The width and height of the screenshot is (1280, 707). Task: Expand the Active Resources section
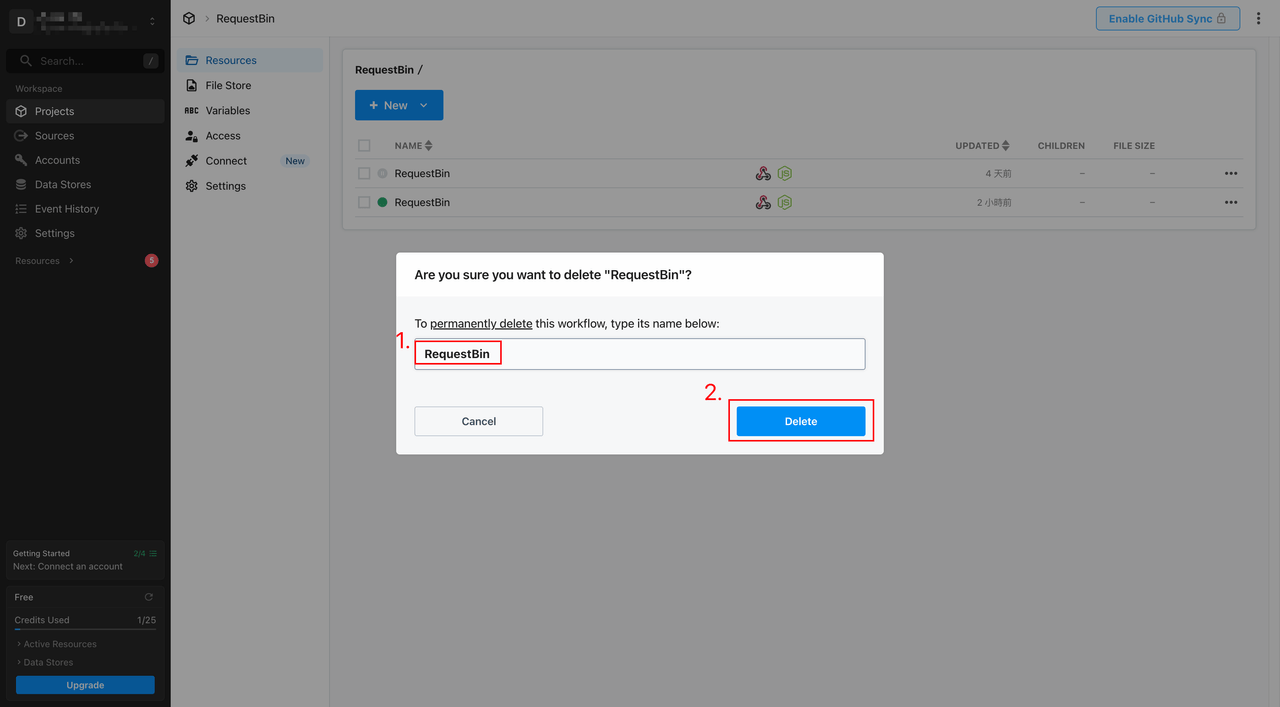59,644
